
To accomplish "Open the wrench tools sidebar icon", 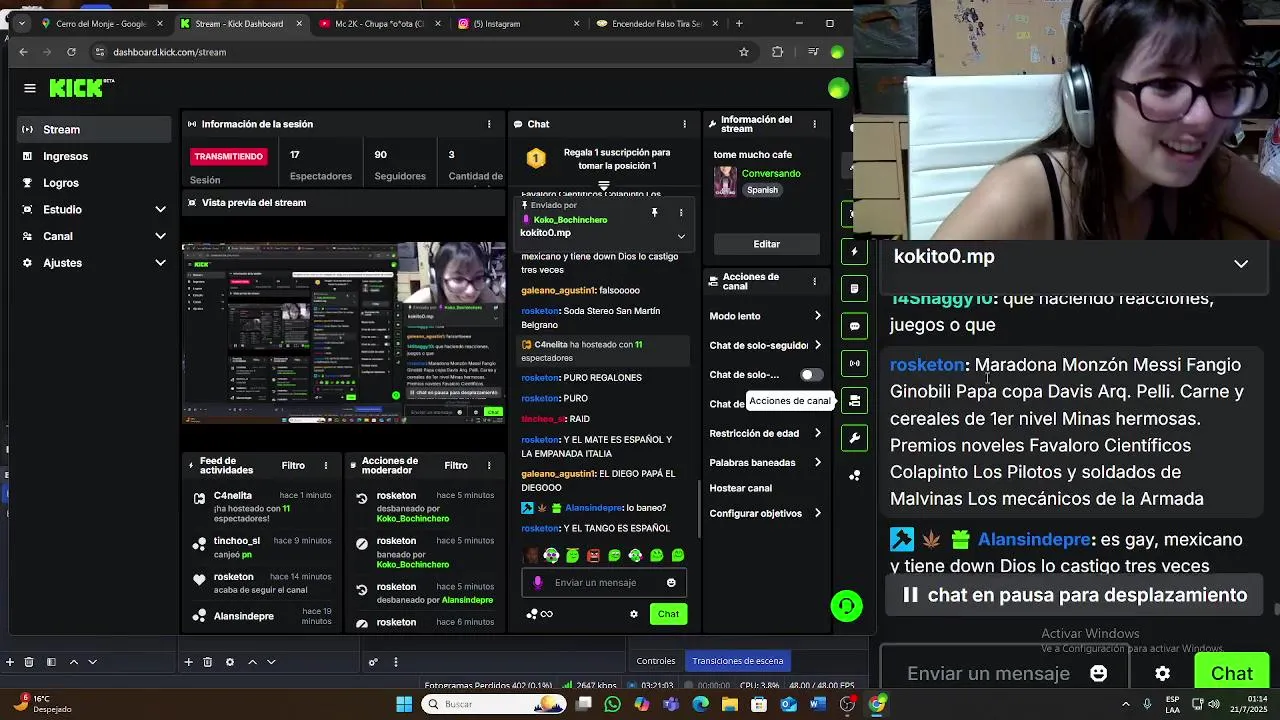I will tap(854, 438).
